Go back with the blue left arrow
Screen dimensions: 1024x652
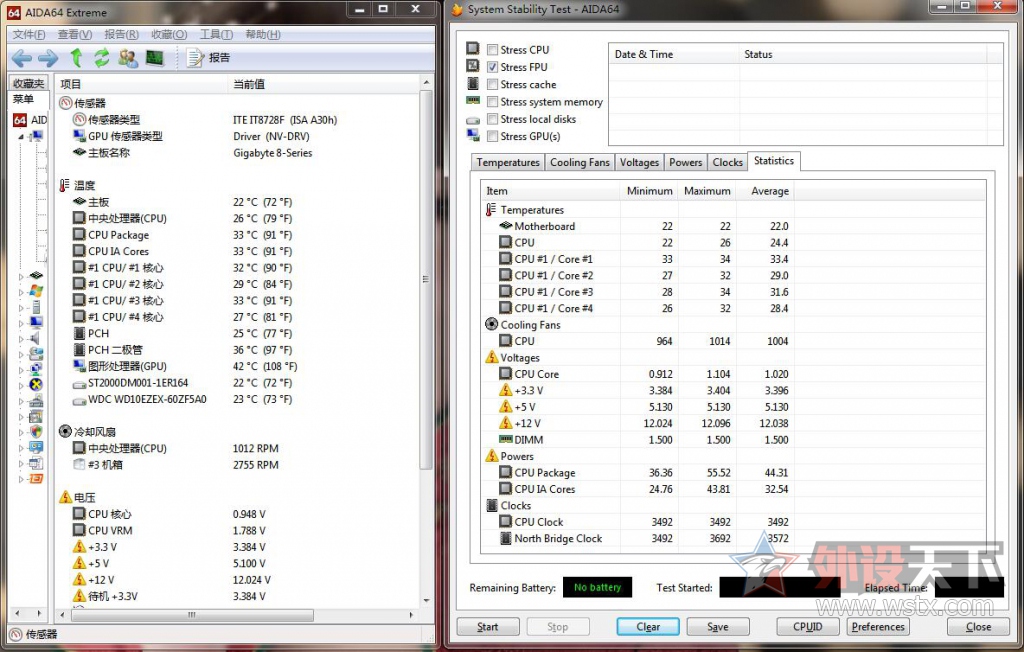pyautogui.click(x=22, y=59)
